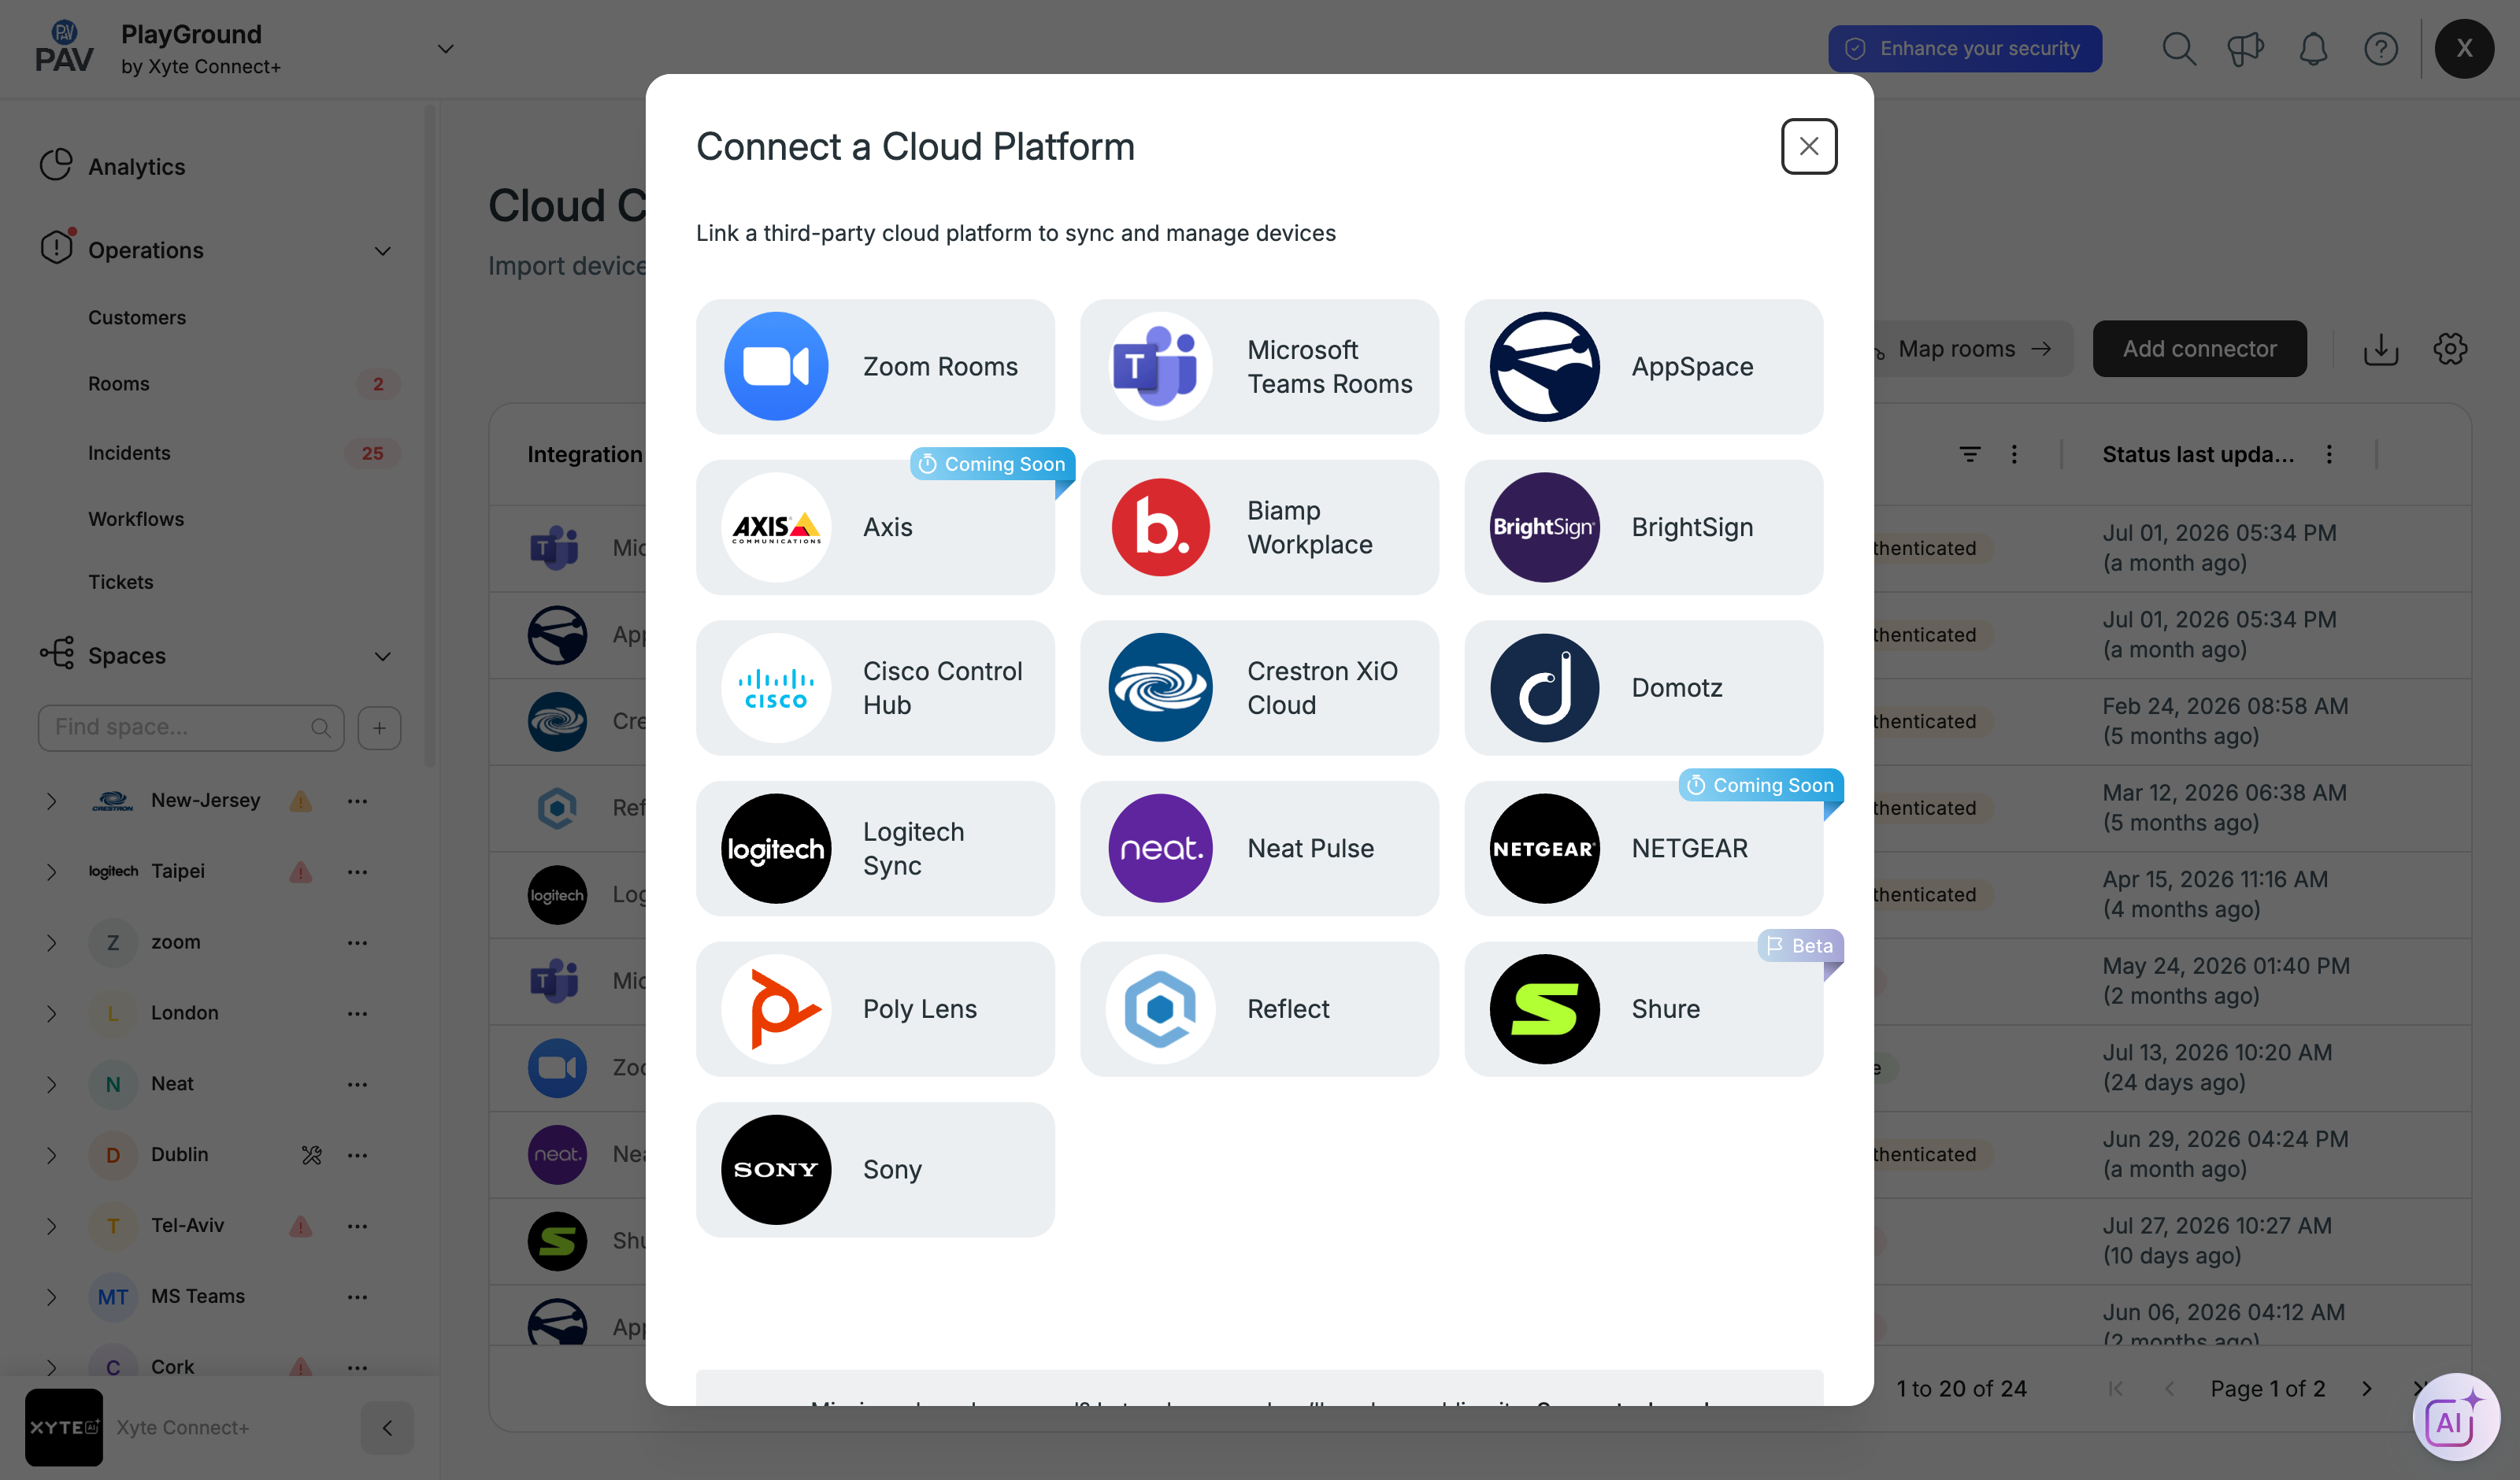Viewport: 2520px width, 1480px height.
Task: Expand the Tel-Aviv space
Action: [x=51, y=1226]
